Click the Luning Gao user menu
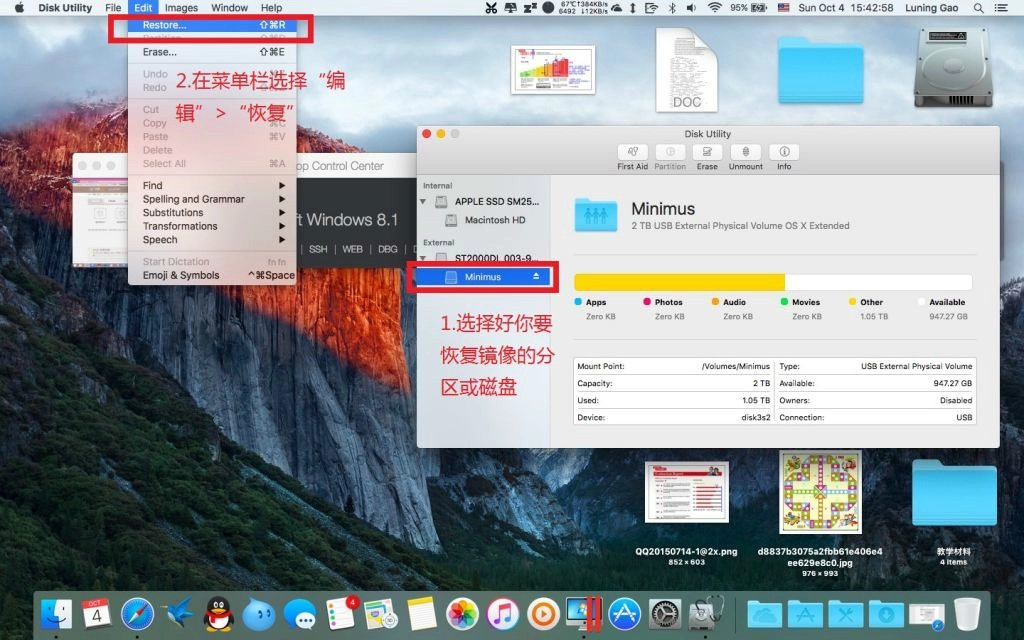This screenshot has height=640, width=1024. [x=931, y=8]
